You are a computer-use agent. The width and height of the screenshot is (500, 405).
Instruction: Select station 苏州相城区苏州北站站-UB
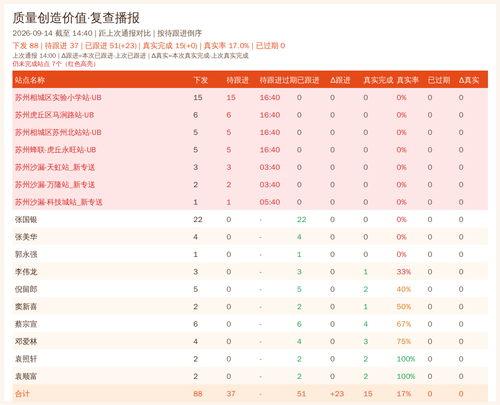58,132
